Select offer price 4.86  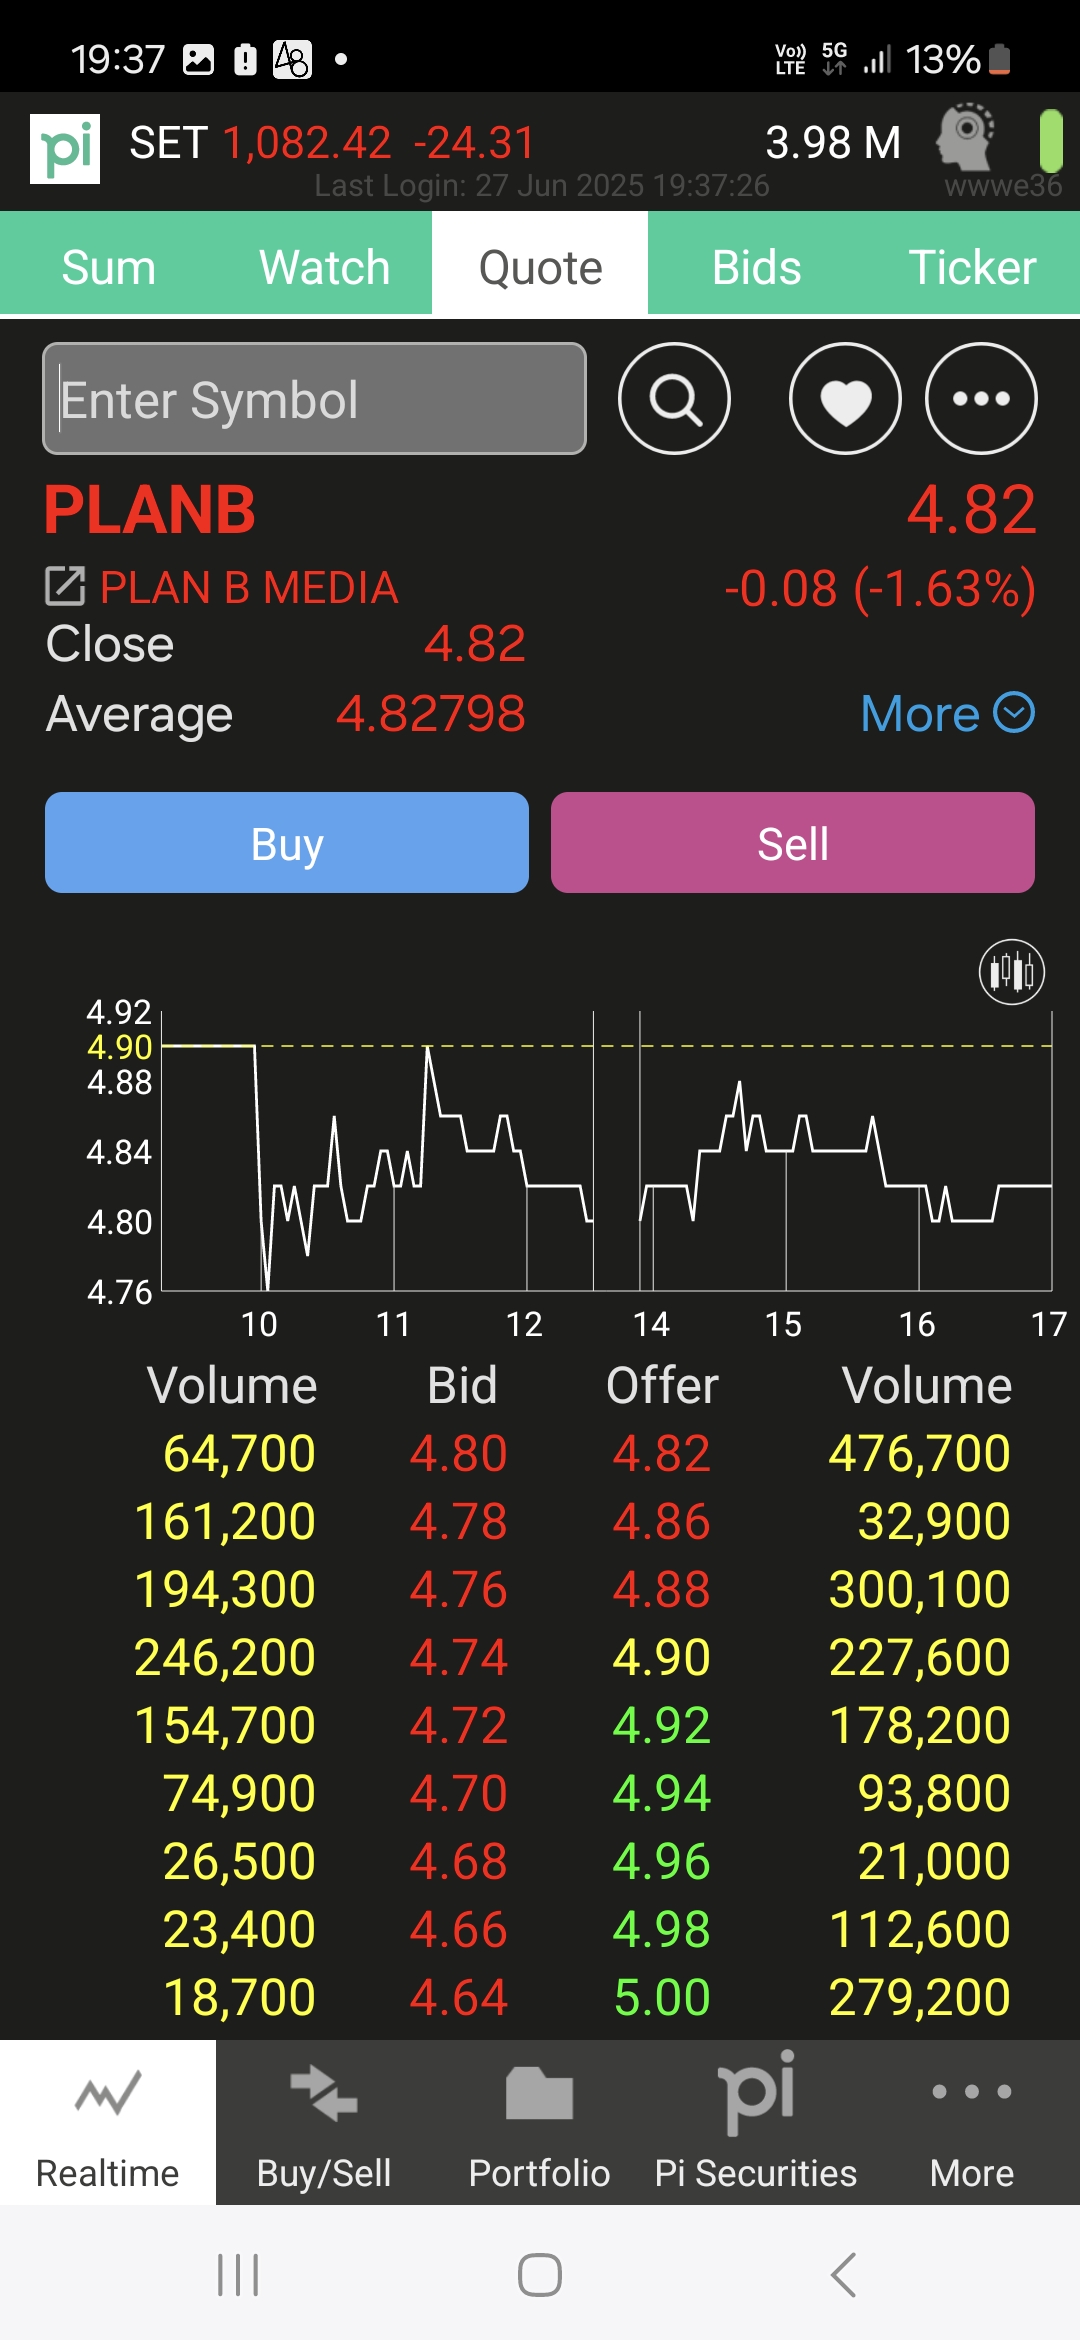pos(662,1521)
